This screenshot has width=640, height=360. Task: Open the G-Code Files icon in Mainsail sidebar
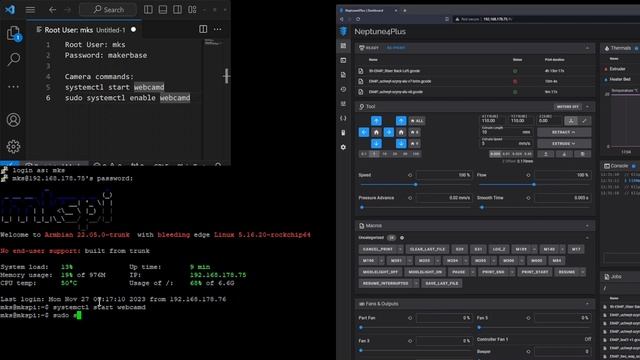tap(343, 75)
